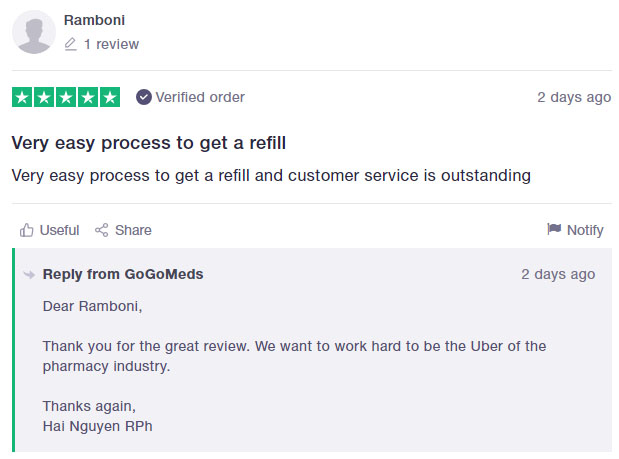The width and height of the screenshot is (619, 459).
Task: Click the share nodes icon
Action: click(x=101, y=230)
